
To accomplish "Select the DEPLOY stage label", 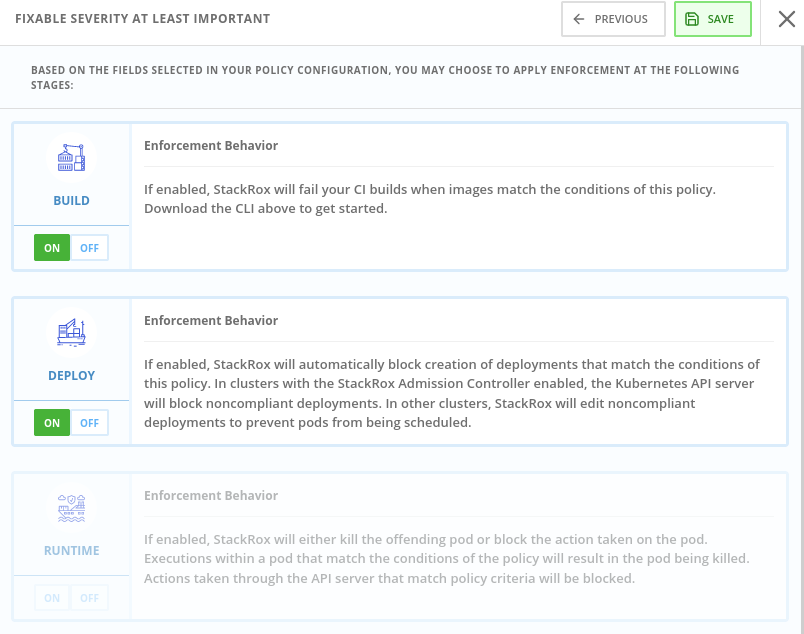I will click(x=71, y=375).
